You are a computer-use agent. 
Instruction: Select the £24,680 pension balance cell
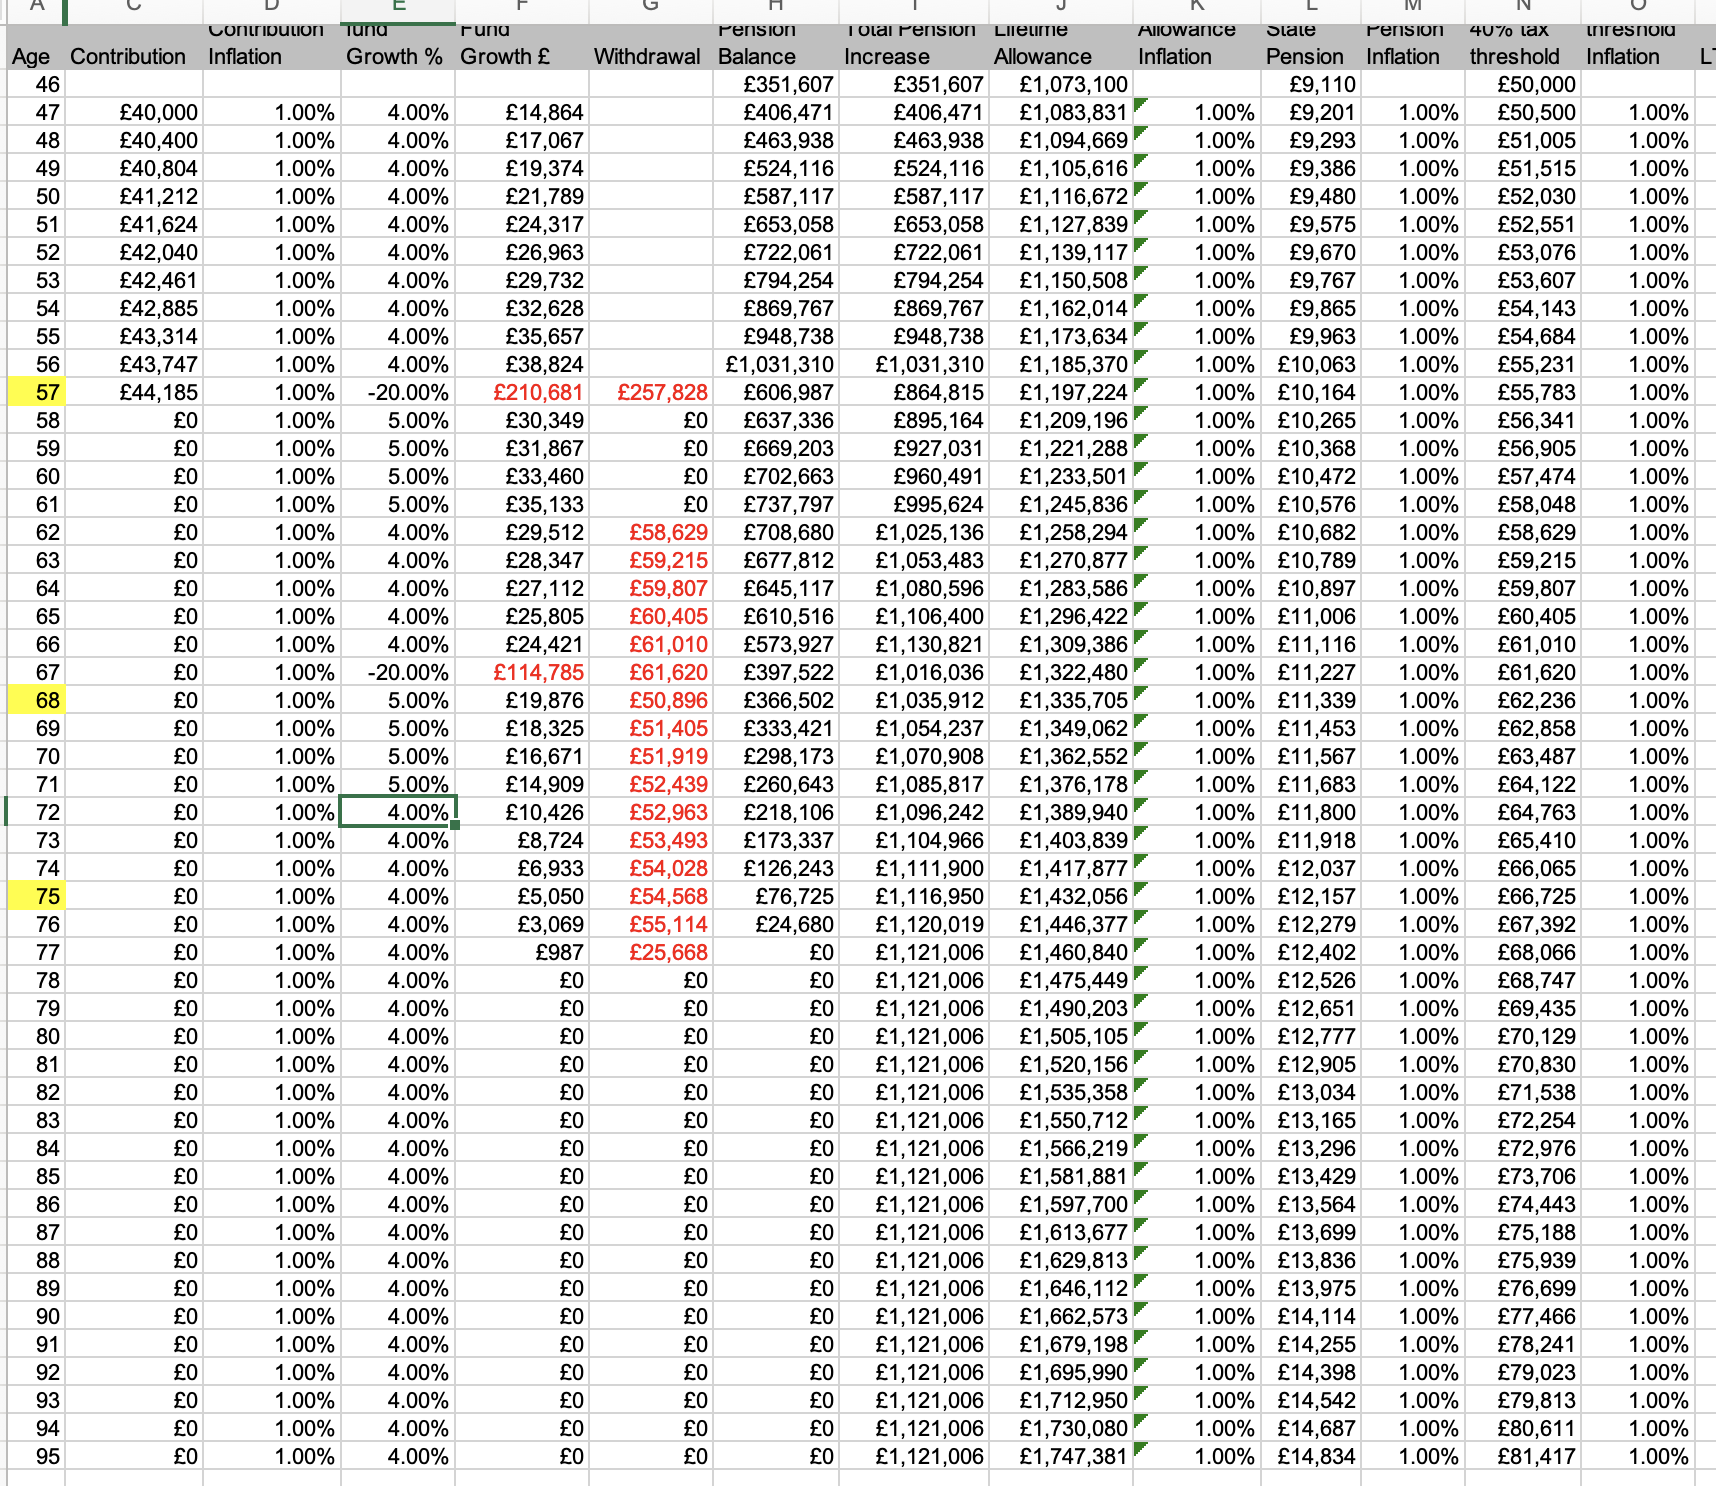[x=775, y=924]
